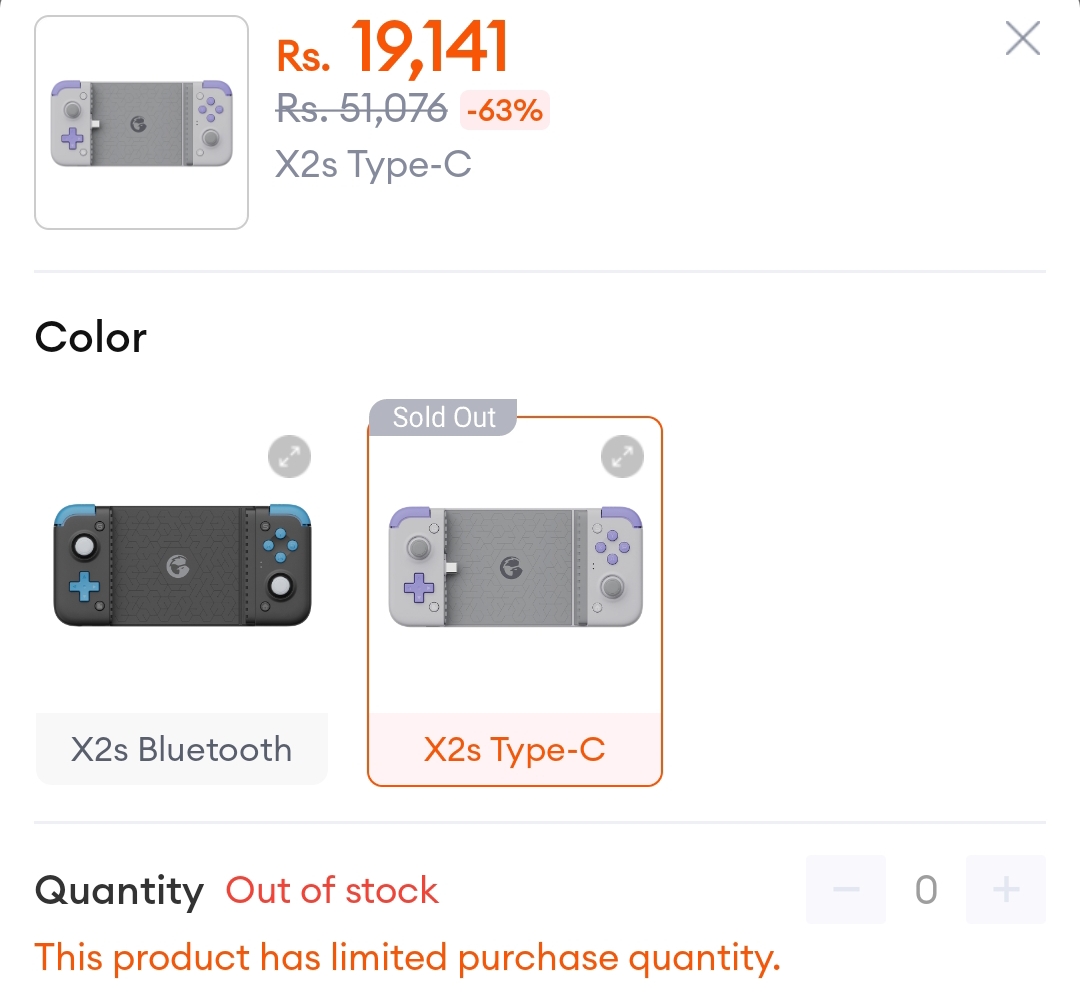Open the selected product thumbnail at top

point(141,123)
